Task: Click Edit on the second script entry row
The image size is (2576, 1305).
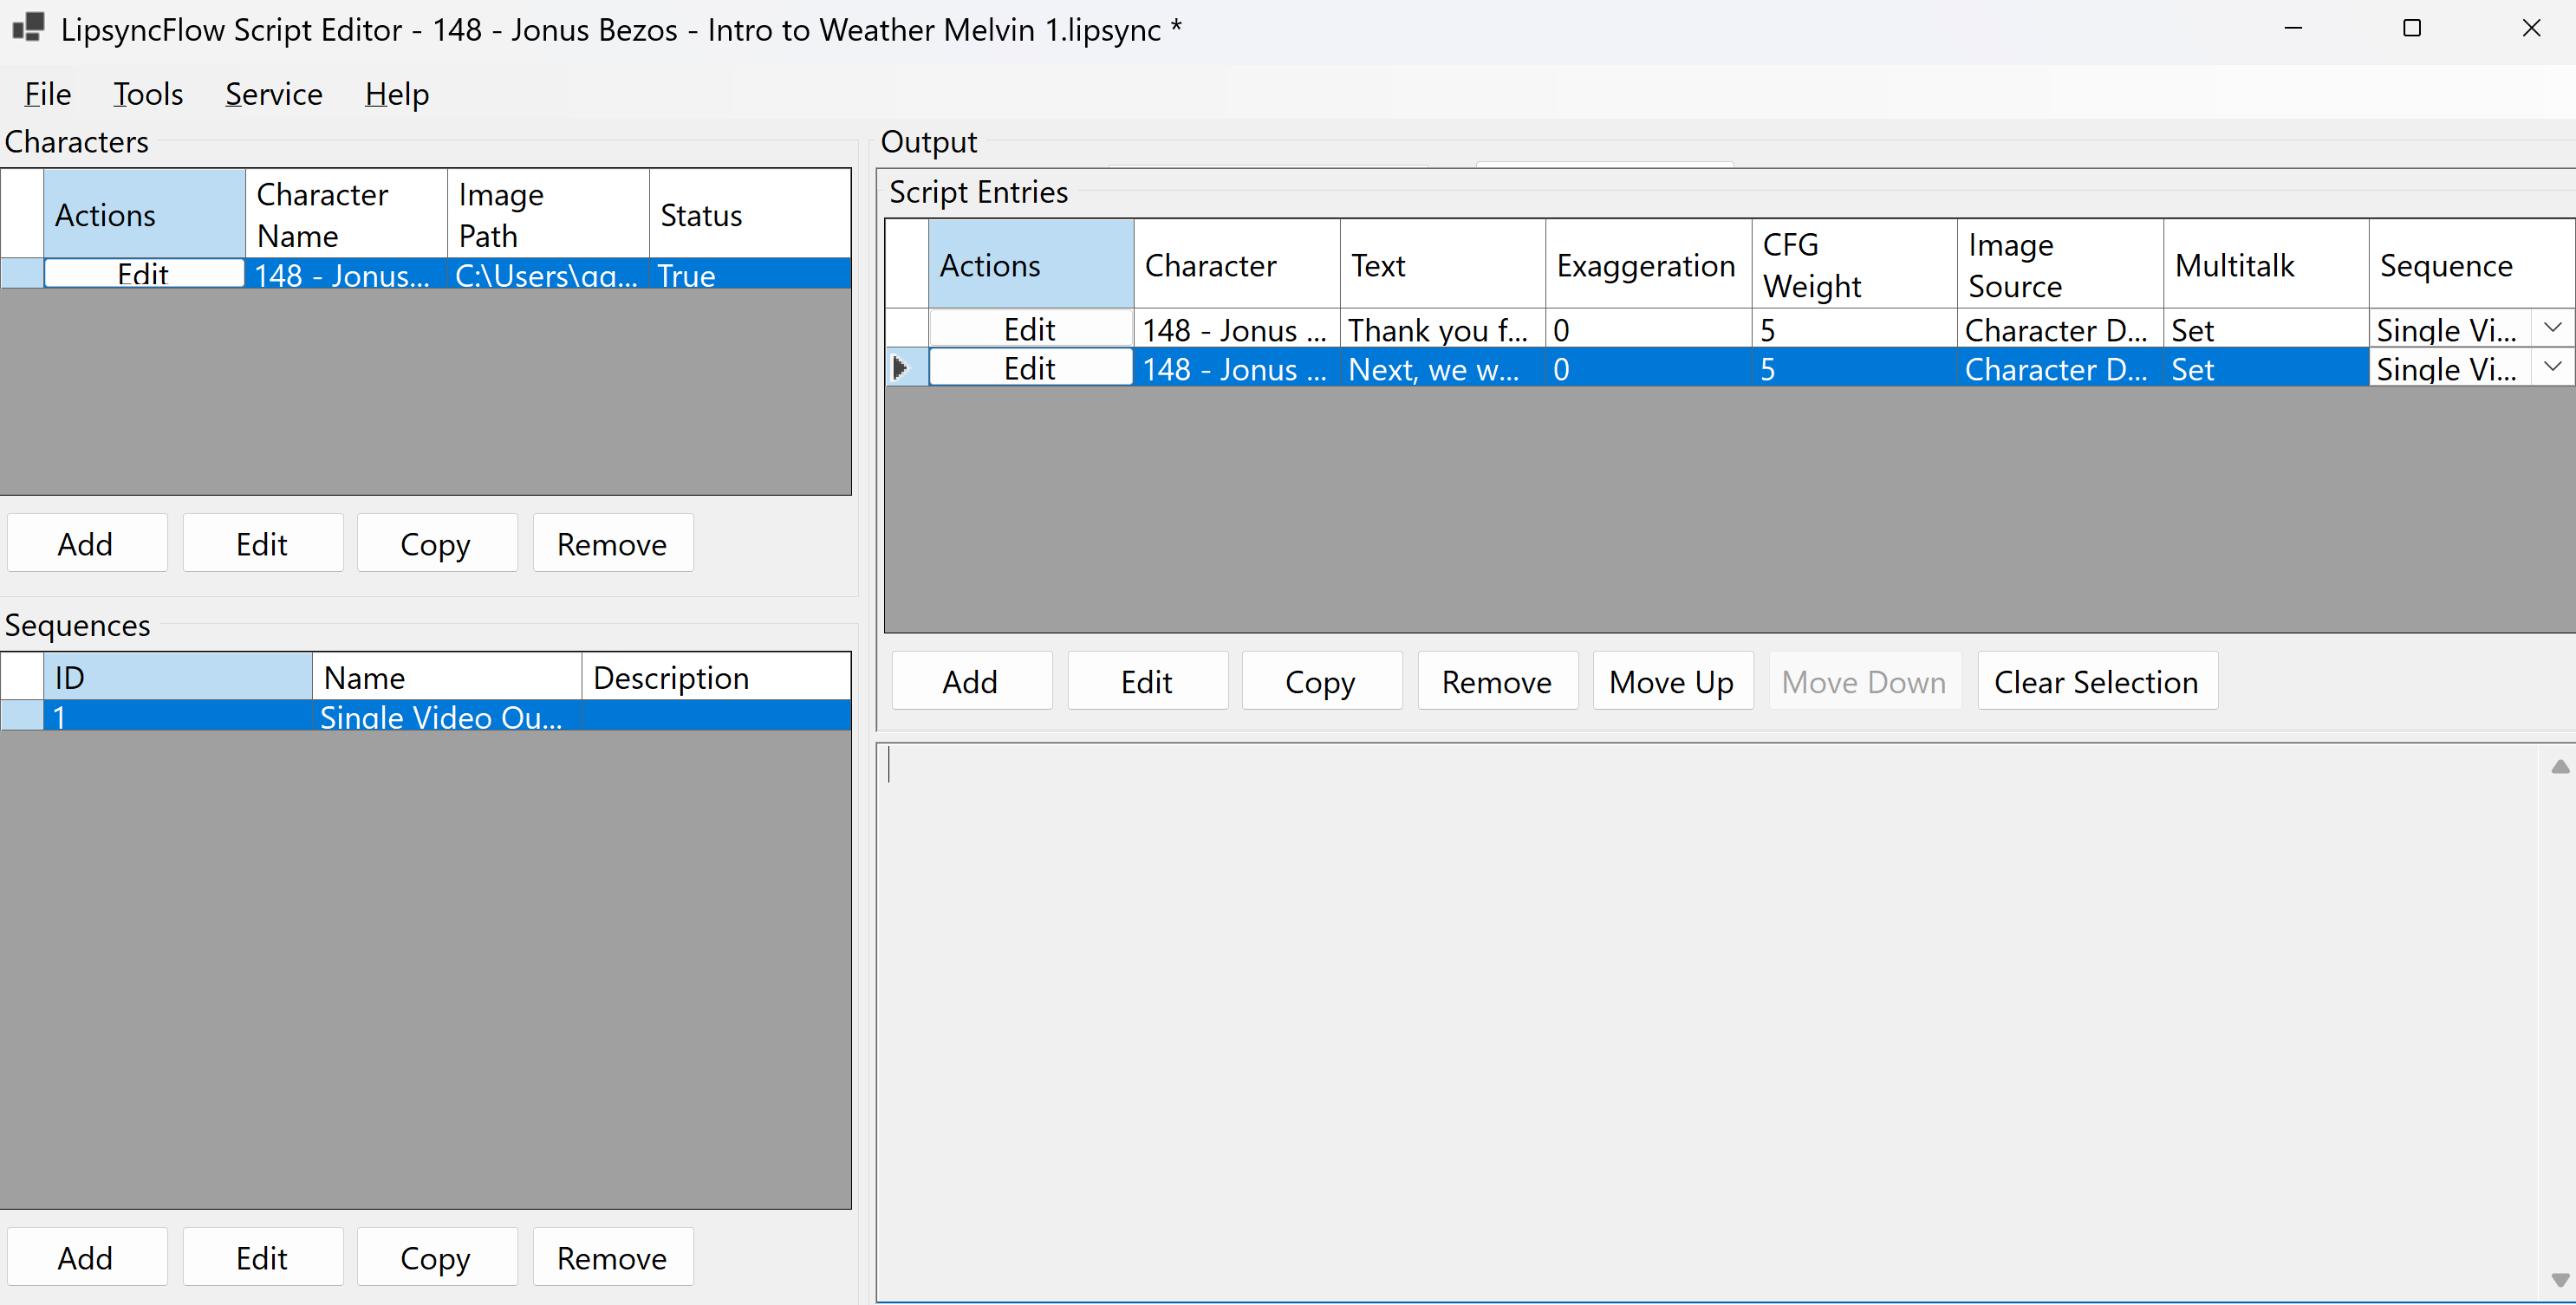Action: coord(1029,368)
